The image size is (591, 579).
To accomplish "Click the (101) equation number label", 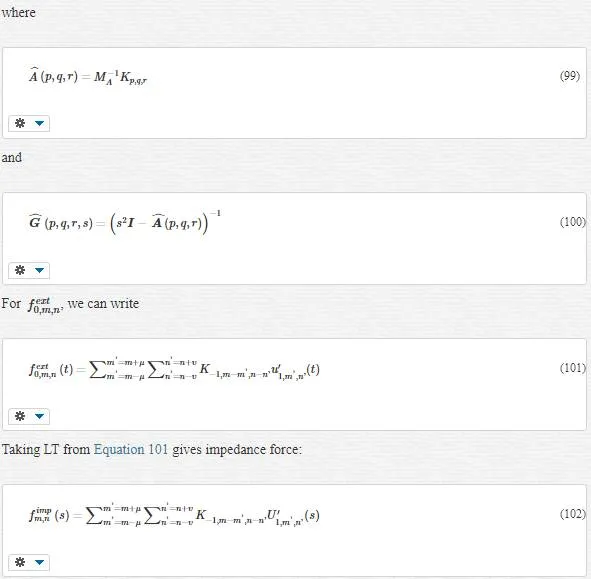I will point(573,368).
